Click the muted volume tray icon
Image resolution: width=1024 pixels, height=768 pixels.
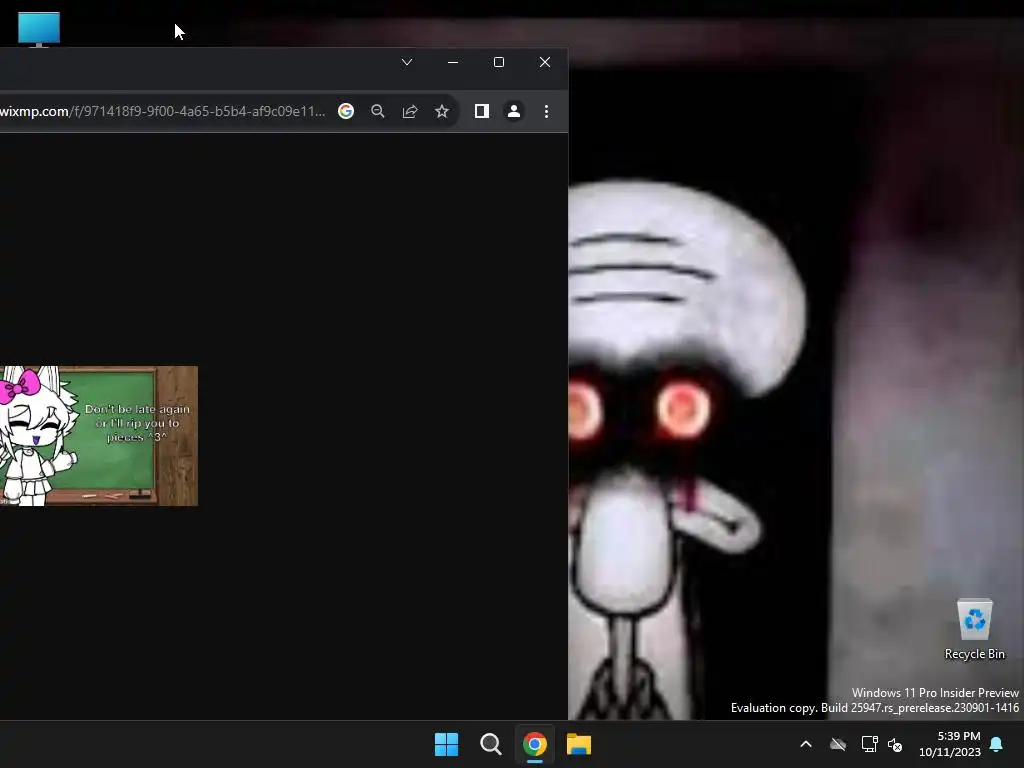(895, 744)
